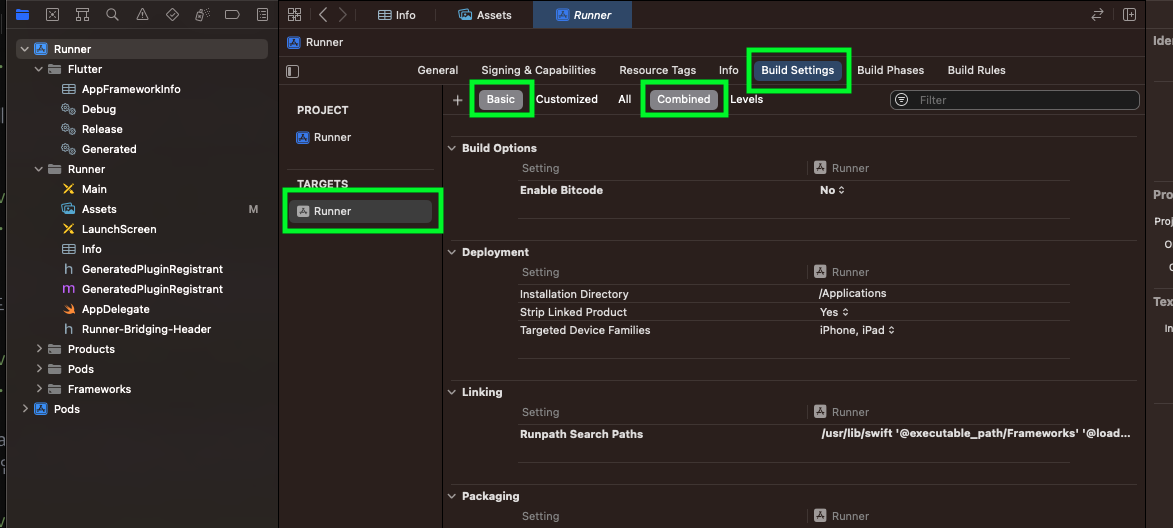
Task: Open the Breakpoint navigator icon
Action: [232, 14]
